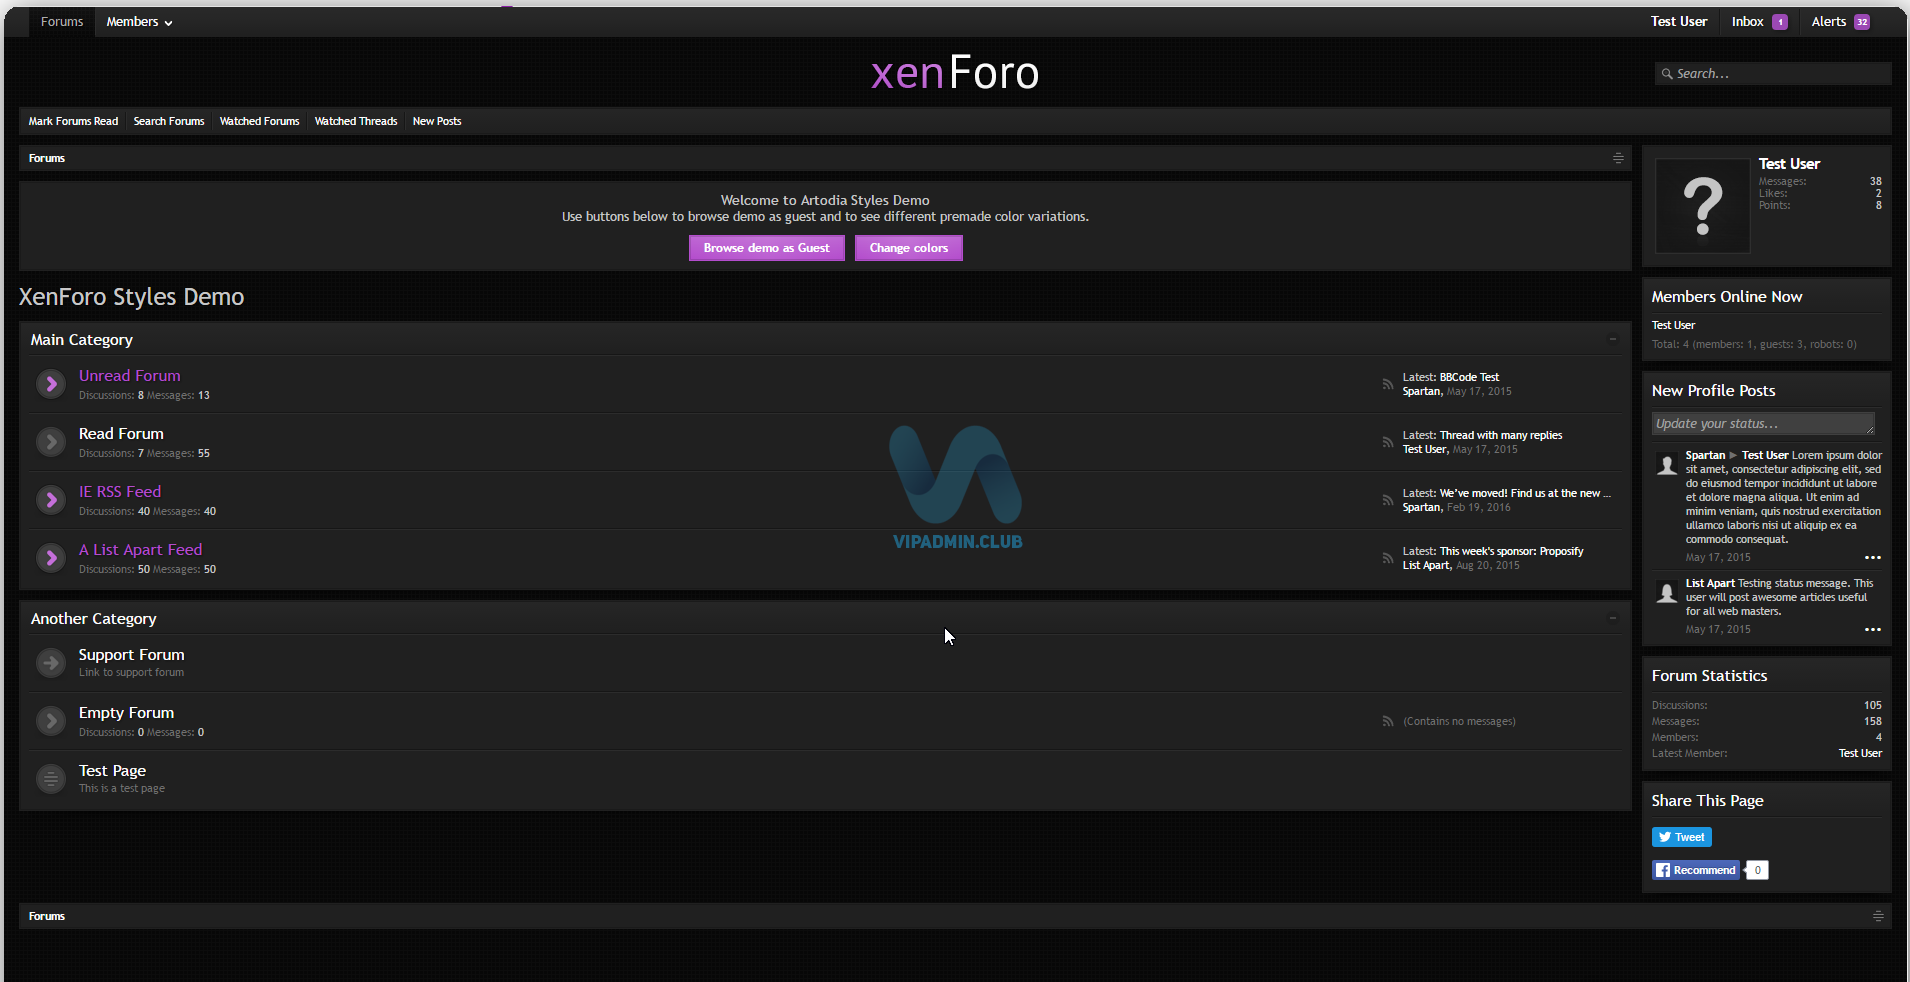Image resolution: width=1910 pixels, height=982 pixels.
Task: Open Members Online Now heading
Action: click(1727, 297)
